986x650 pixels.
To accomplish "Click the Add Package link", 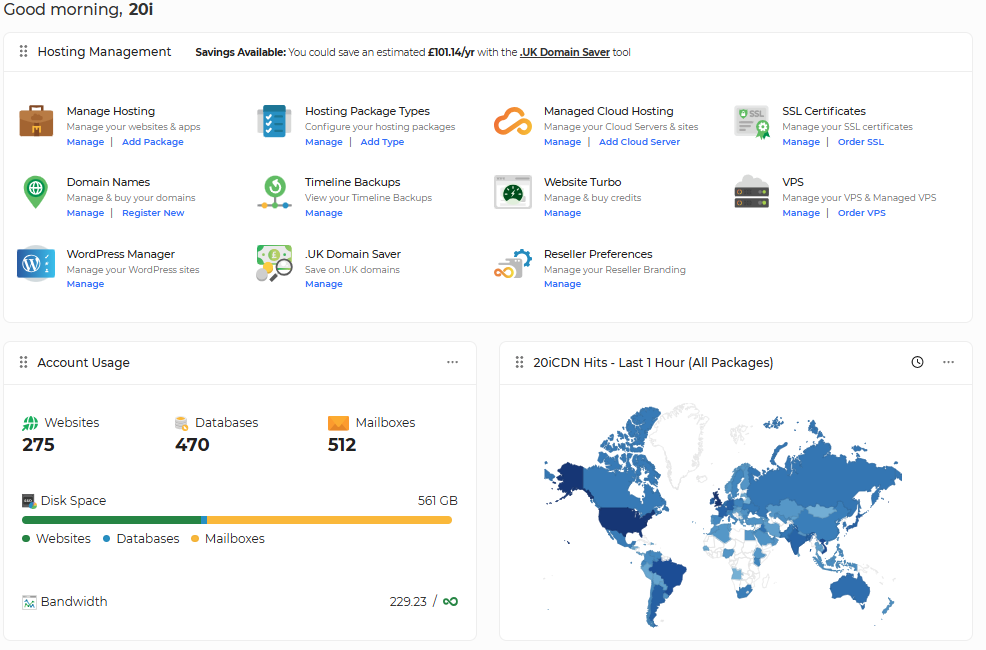I will [152, 142].
